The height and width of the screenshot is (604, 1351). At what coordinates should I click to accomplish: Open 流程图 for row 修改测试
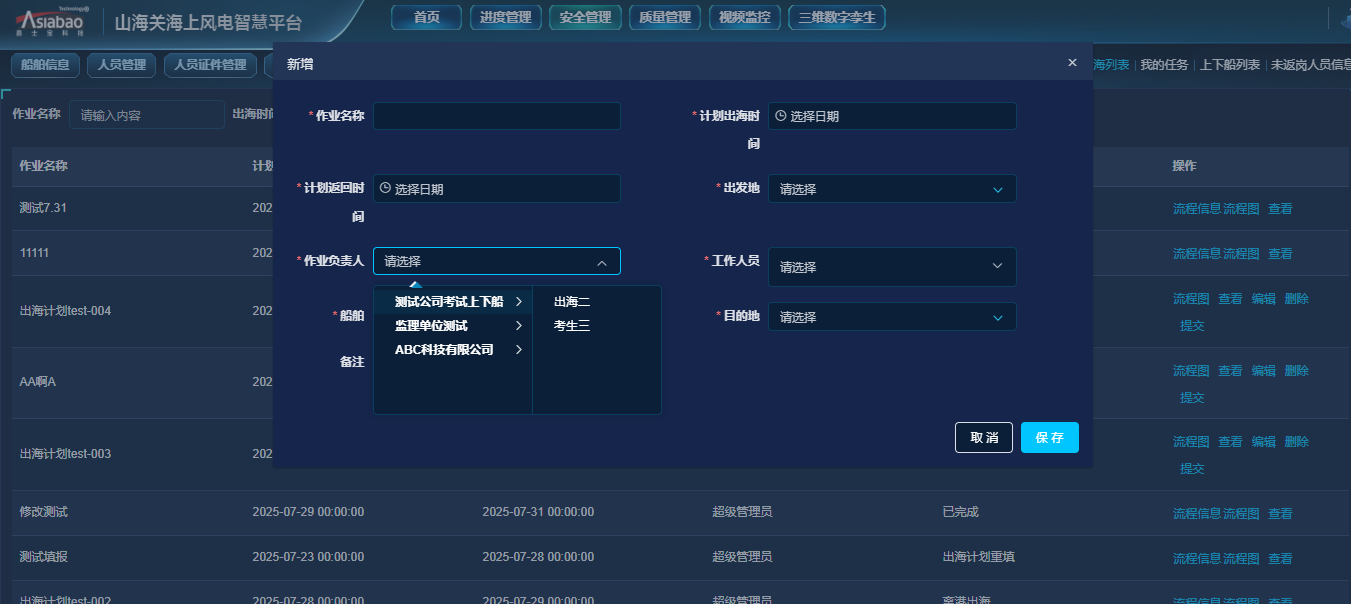click(x=1241, y=514)
